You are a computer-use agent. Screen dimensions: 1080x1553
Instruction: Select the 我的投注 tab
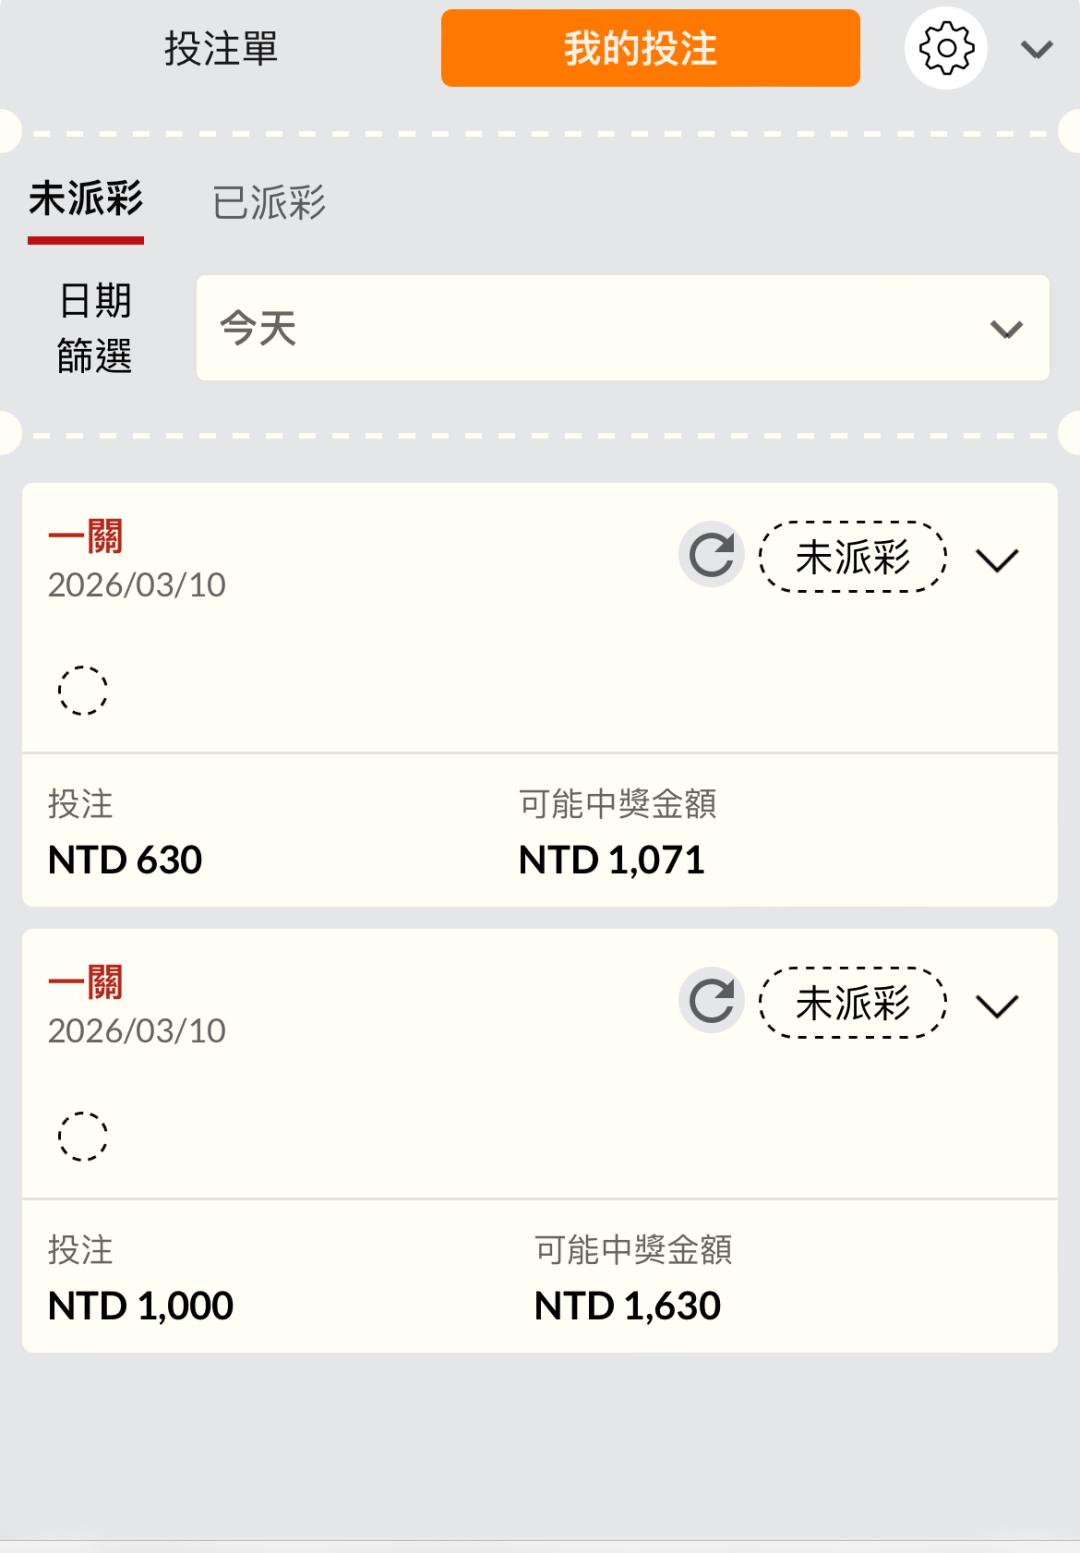[650, 48]
